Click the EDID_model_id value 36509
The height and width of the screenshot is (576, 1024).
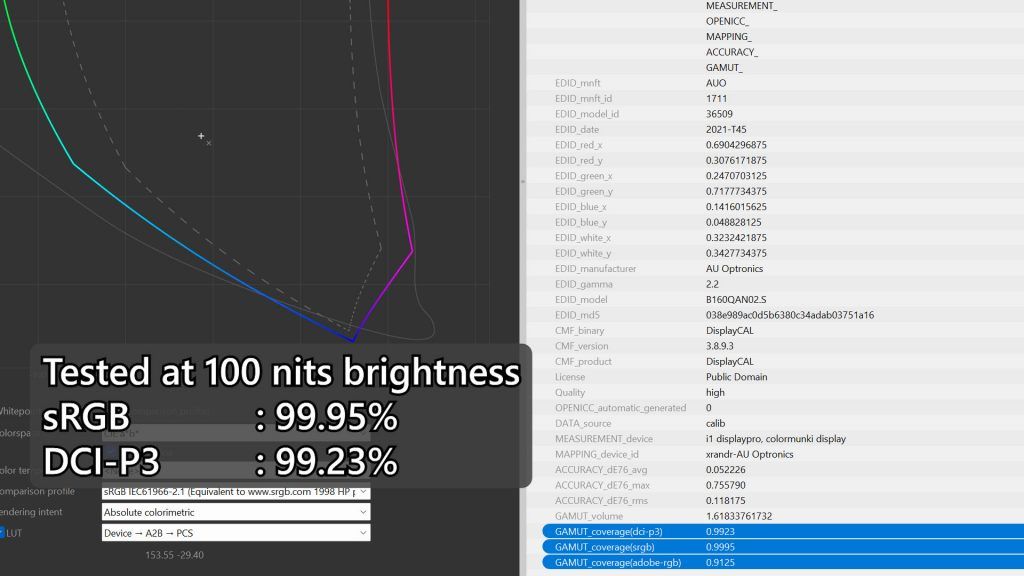tap(719, 114)
